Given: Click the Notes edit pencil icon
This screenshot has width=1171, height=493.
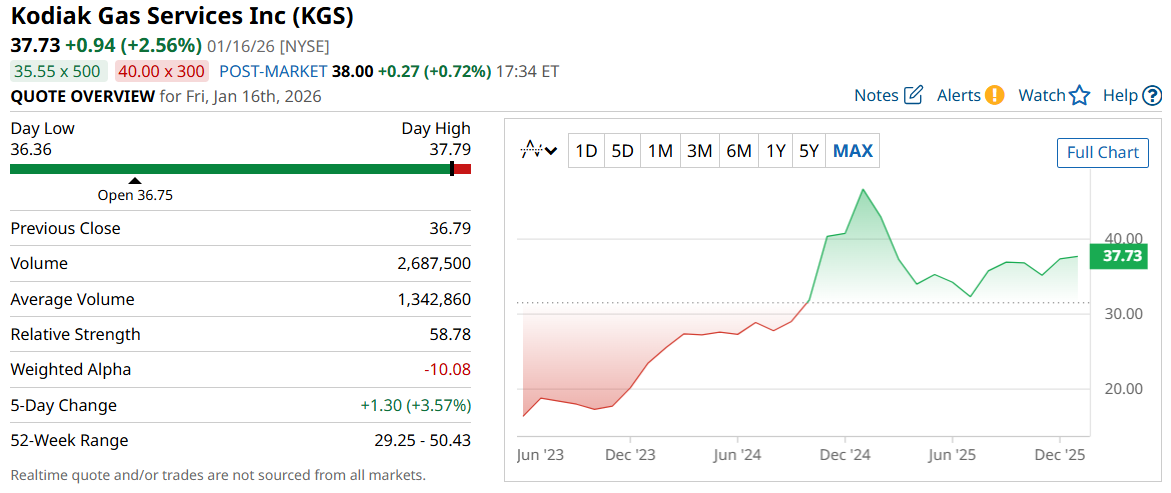Looking at the screenshot, I should [x=913, y=96].
